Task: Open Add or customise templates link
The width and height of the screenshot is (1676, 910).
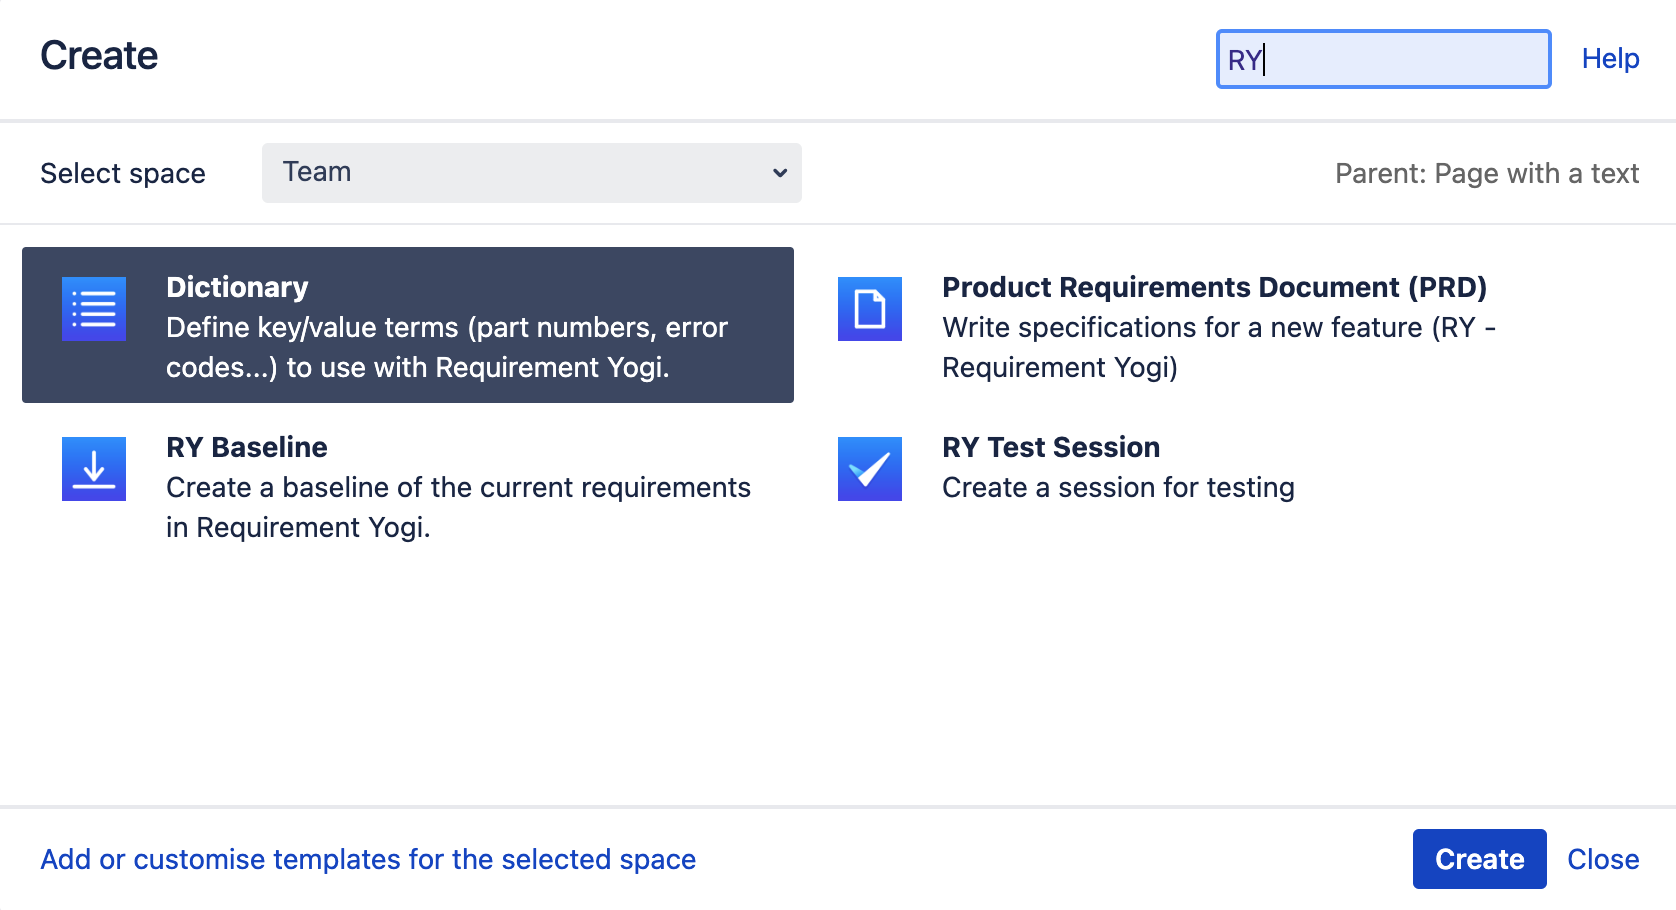Action: [x=368, y=859]
